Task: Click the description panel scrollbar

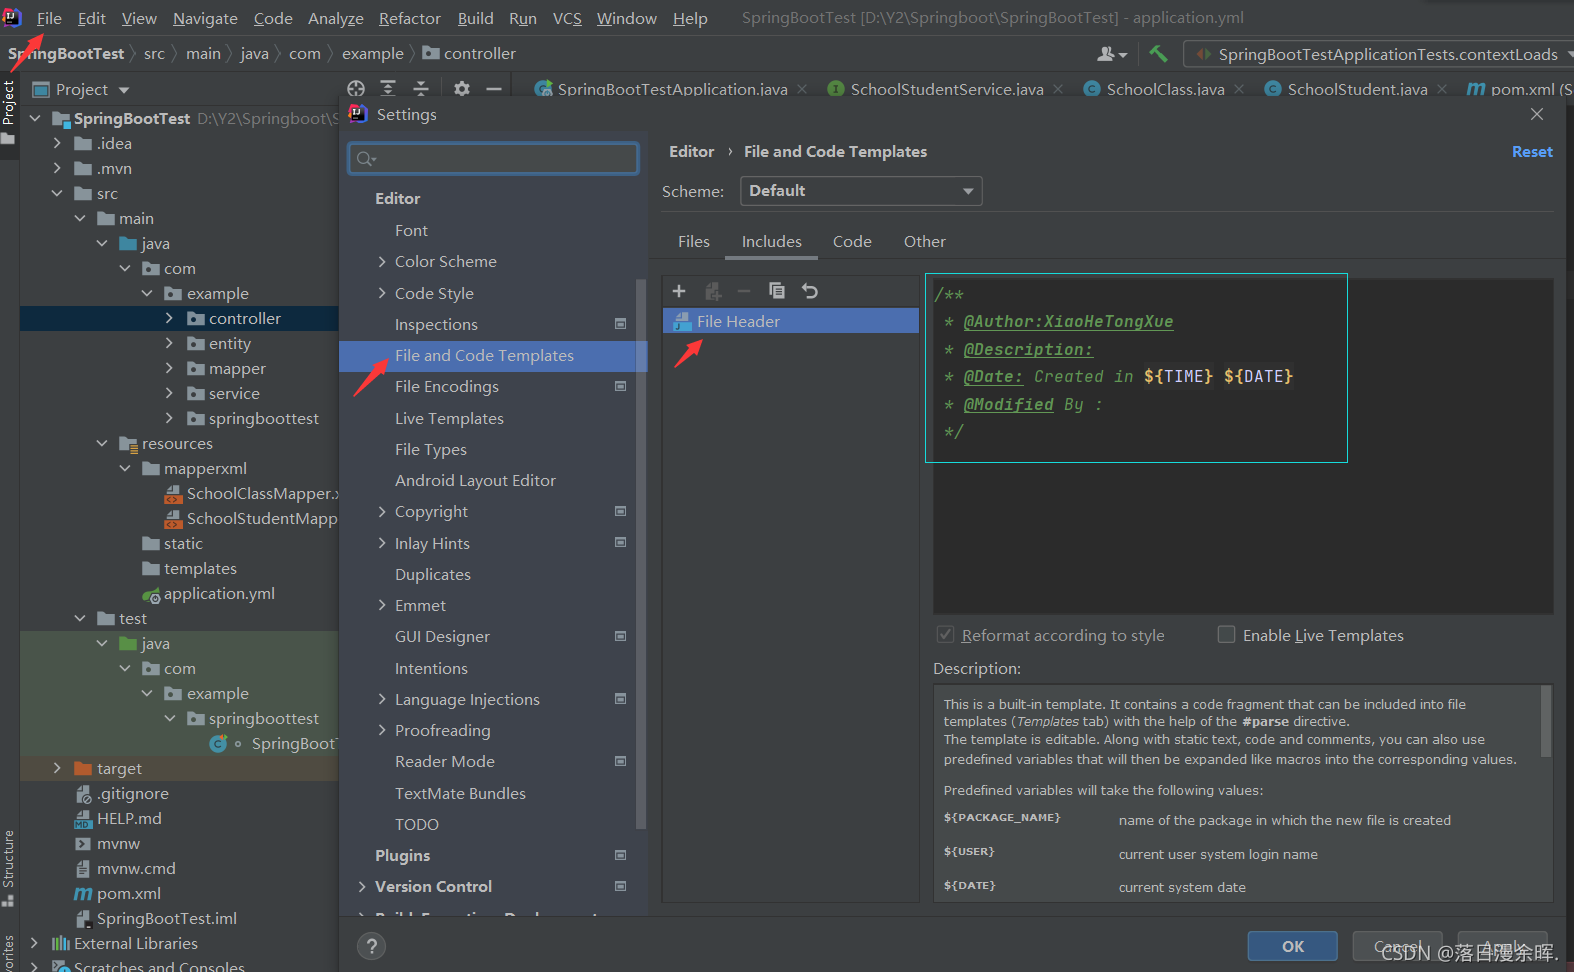Action: click(1546, 721)
